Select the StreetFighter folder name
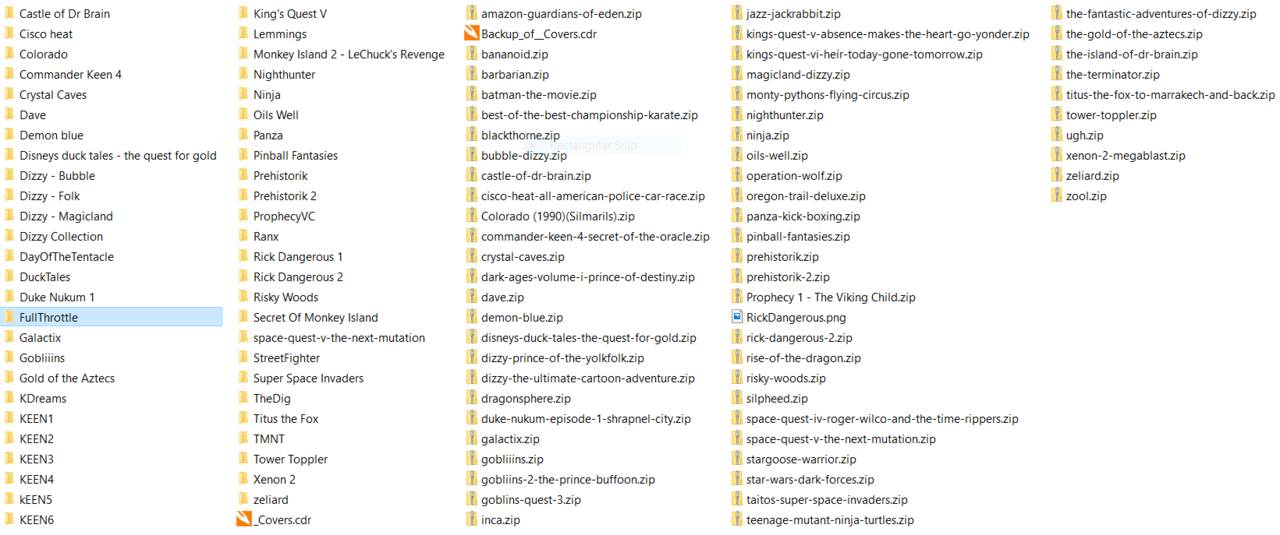Screen dimensions: 1280x535 pos(287,358)
